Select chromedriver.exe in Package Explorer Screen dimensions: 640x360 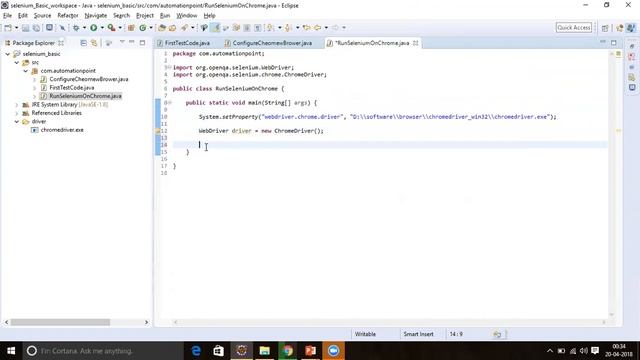pyautogui.click(x=62, y=130)
